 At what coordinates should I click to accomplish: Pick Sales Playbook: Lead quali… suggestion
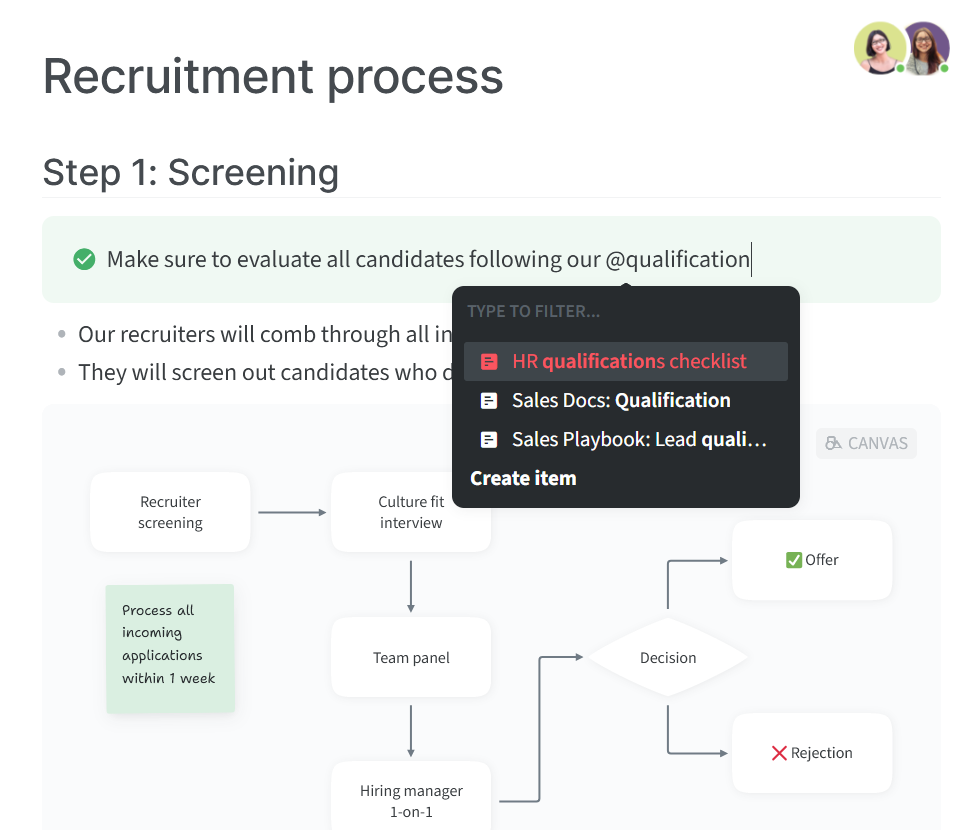point(626,440)
